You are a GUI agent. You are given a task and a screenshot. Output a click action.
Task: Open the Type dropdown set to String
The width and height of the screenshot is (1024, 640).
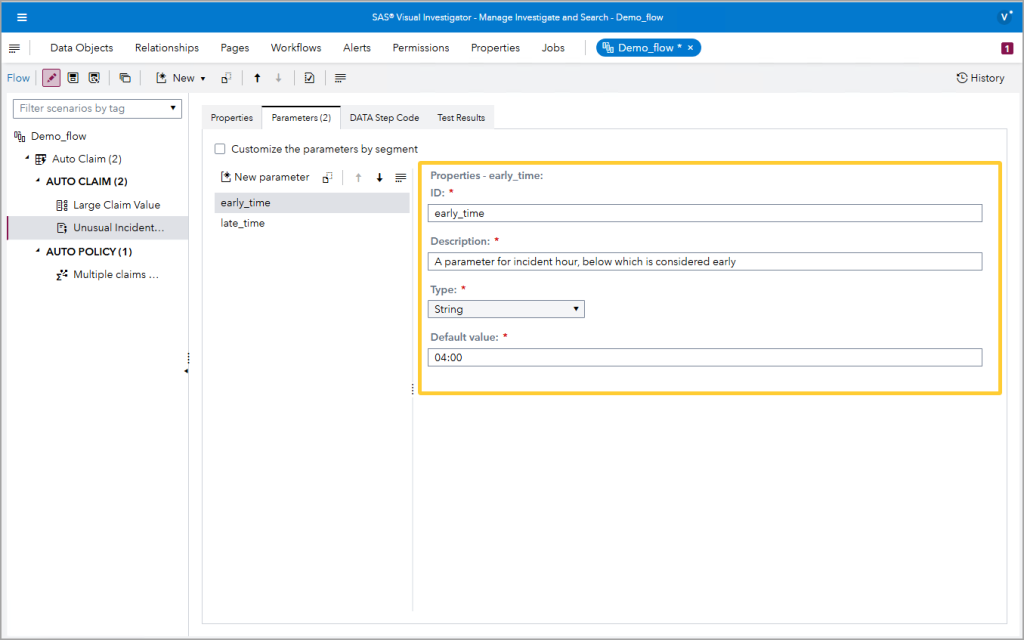507,309
